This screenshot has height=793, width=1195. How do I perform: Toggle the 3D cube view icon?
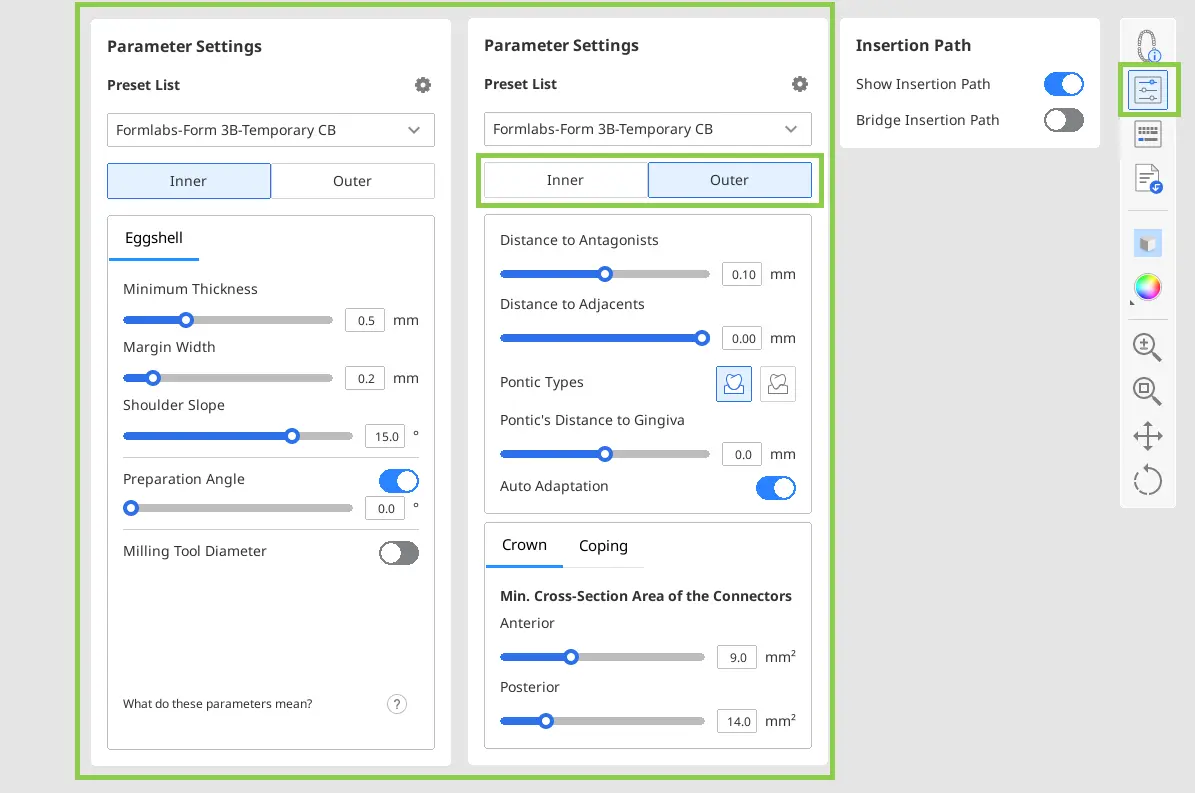tap(1148, 244)
